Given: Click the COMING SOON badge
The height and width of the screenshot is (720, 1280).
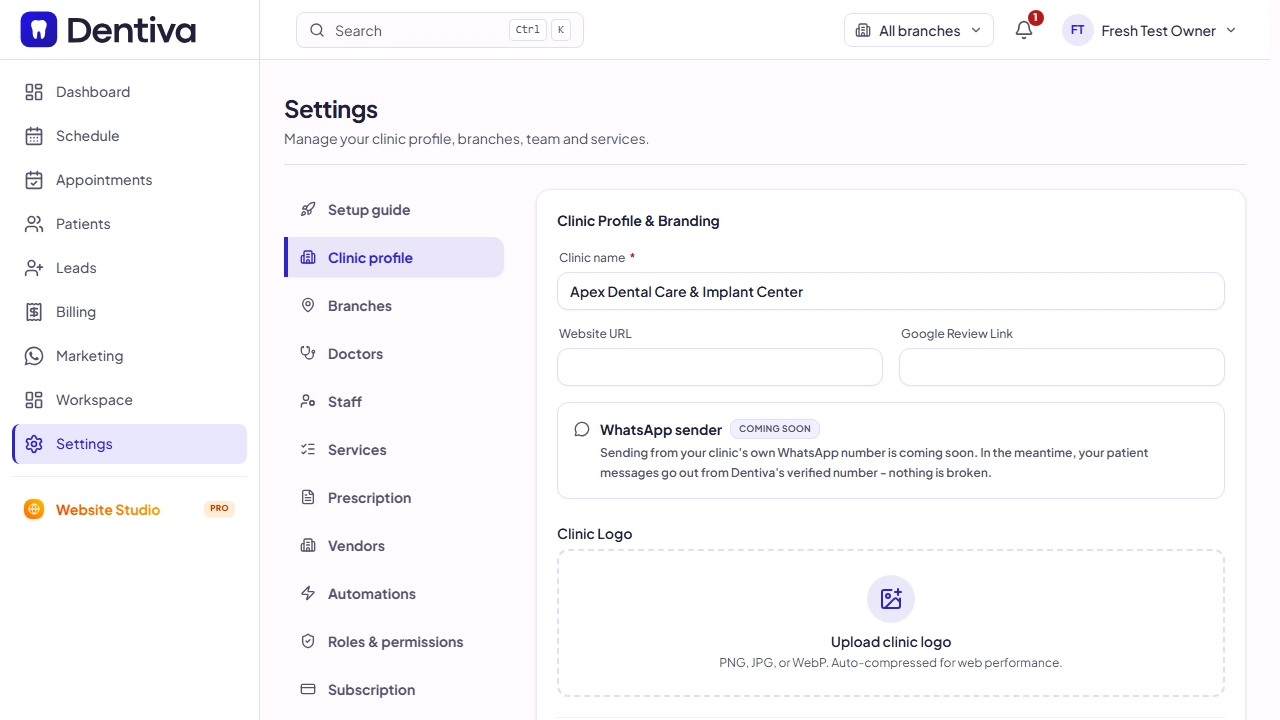Looking at the screenshot, I should click(x=775, y=429).
